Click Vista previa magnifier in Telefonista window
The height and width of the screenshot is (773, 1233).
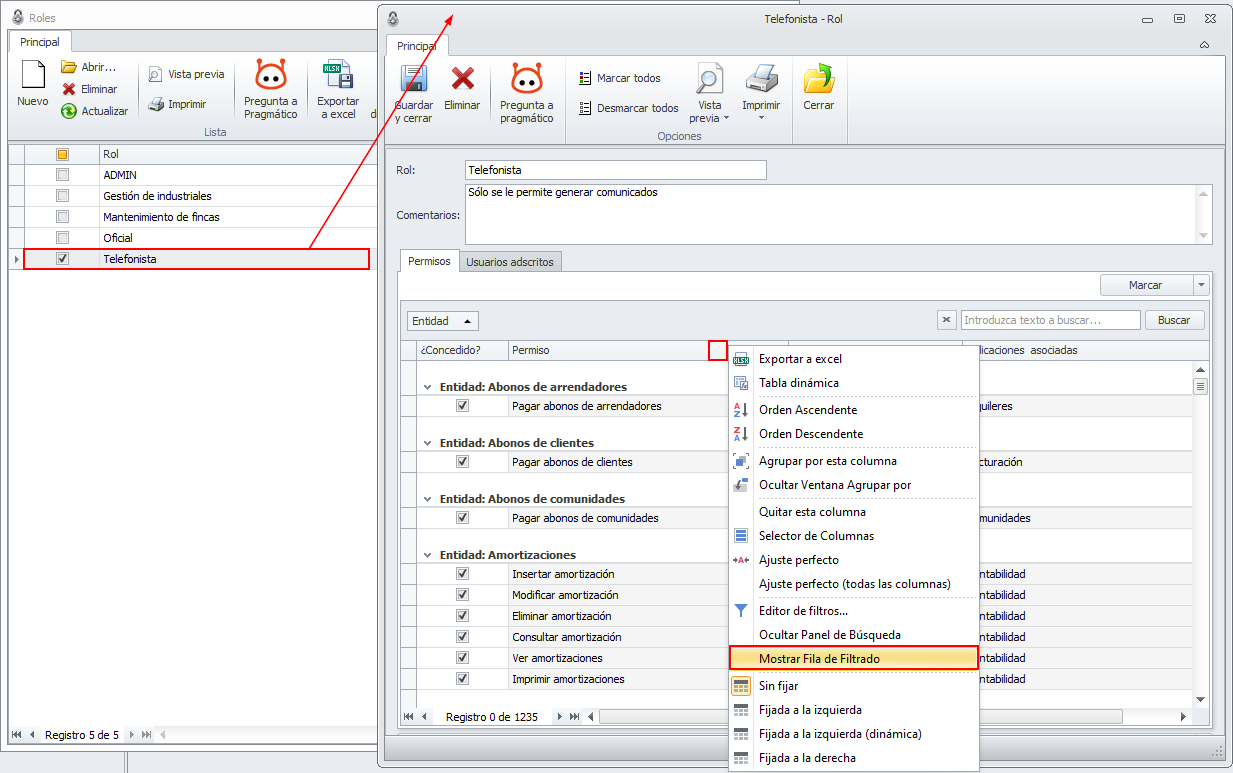(x=710, y=79)
